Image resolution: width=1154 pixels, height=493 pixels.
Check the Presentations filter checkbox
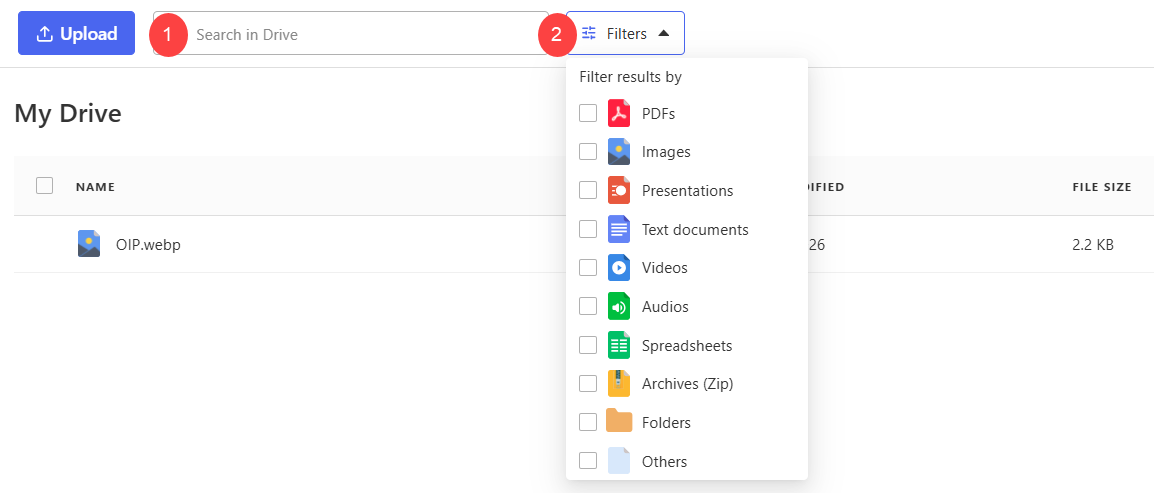click(x=587, y=191)
